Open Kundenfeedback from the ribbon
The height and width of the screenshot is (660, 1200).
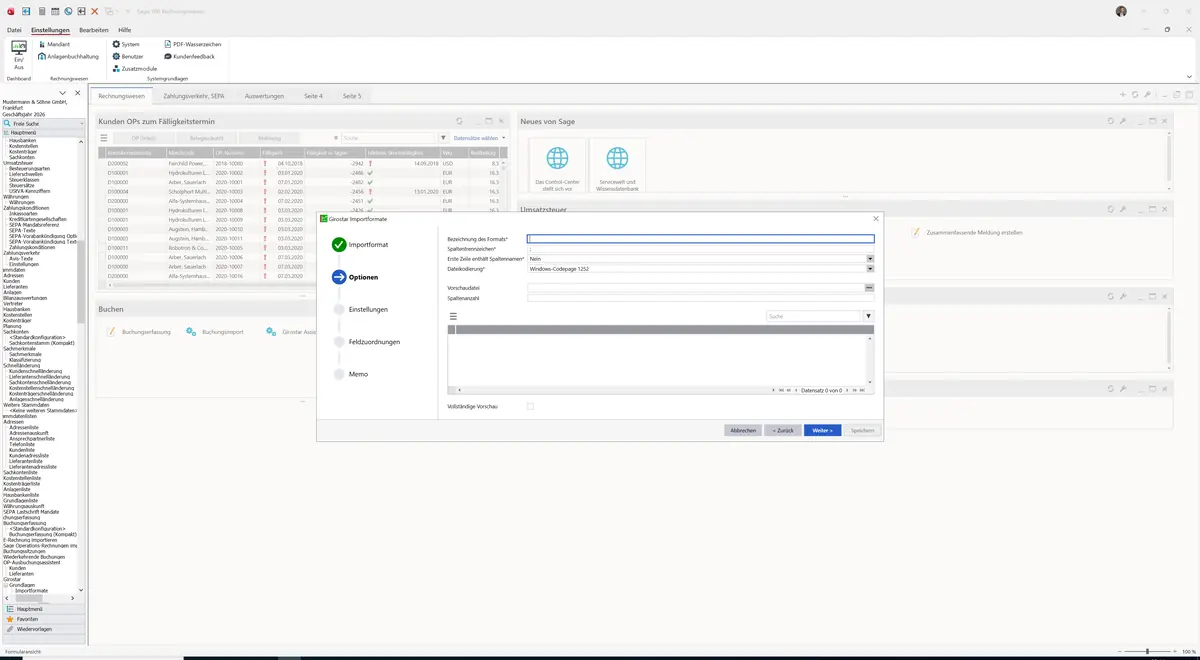click(x=189, y=56)
